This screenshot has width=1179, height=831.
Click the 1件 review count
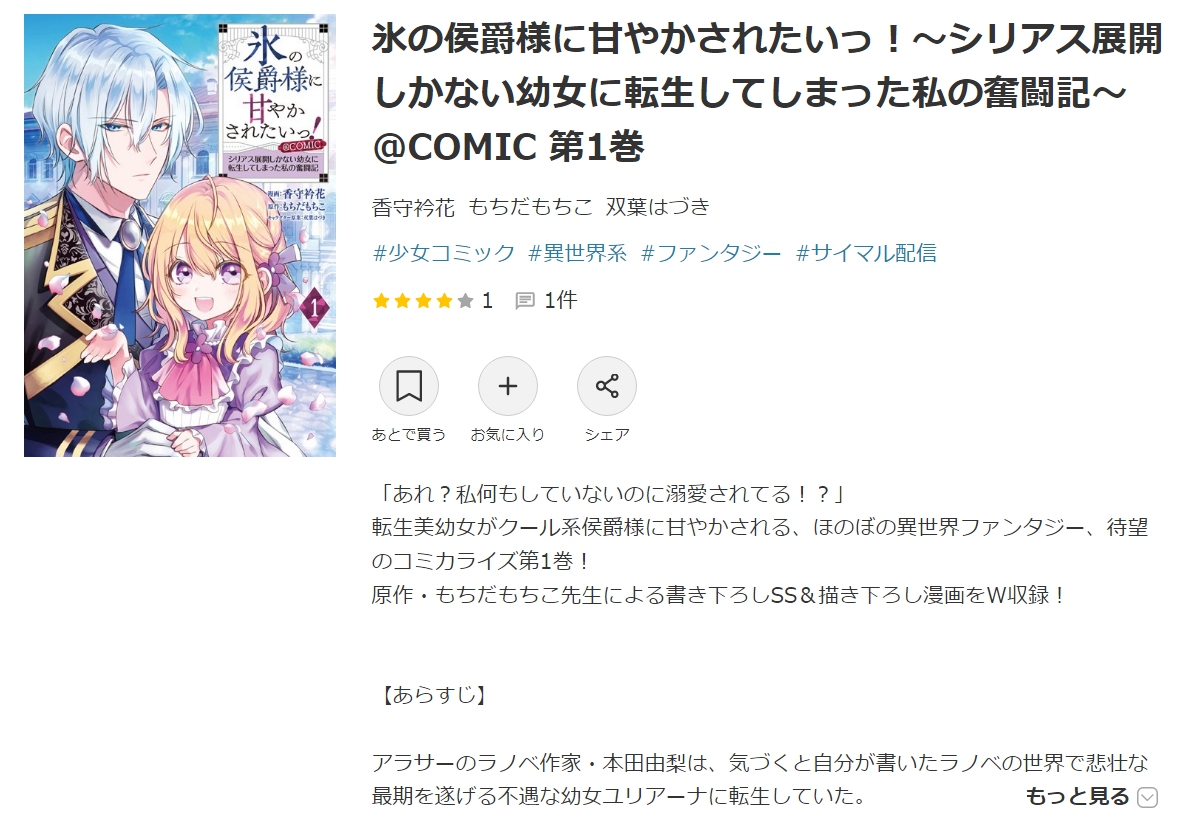[x=560, y=301]
